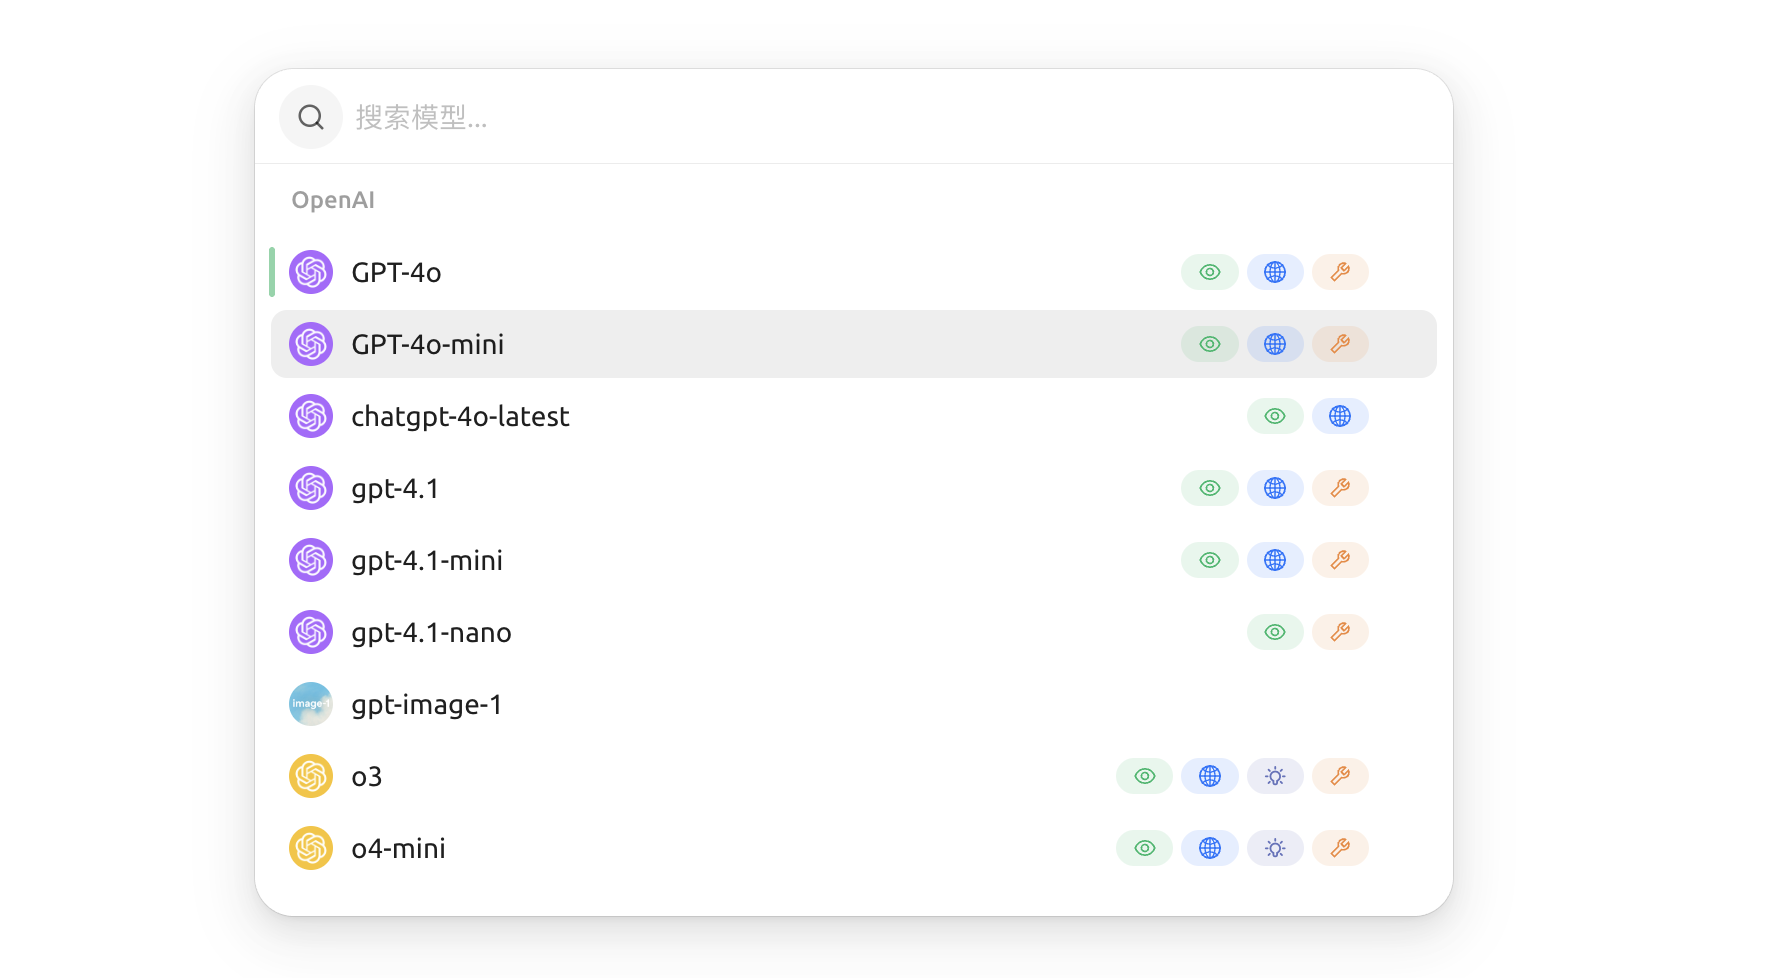This screenshot has height=978, width=1774.
Task: Click the reasoning icon on o3
Action: [1275, 775]
